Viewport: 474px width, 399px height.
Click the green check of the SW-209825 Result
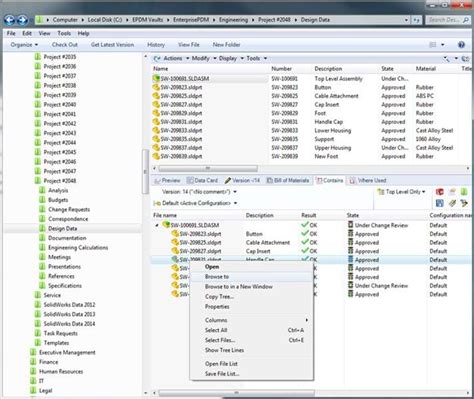point(305,242)
